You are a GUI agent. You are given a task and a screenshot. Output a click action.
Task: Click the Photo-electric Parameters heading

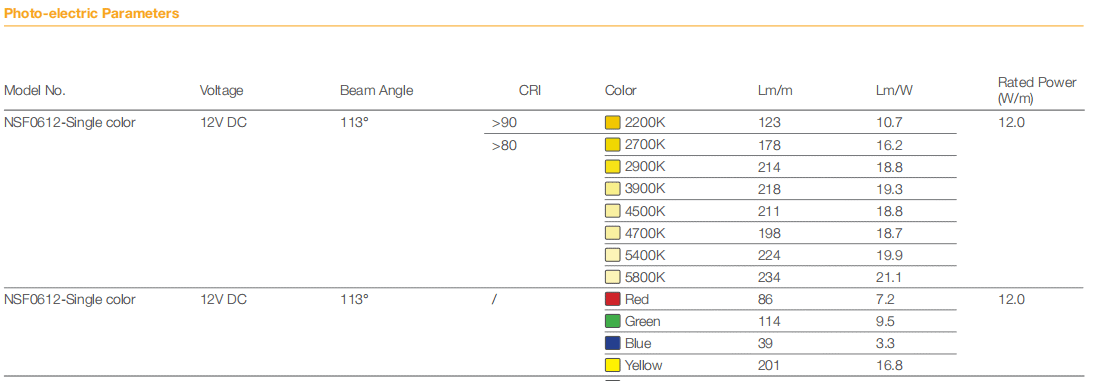(92, 13)
